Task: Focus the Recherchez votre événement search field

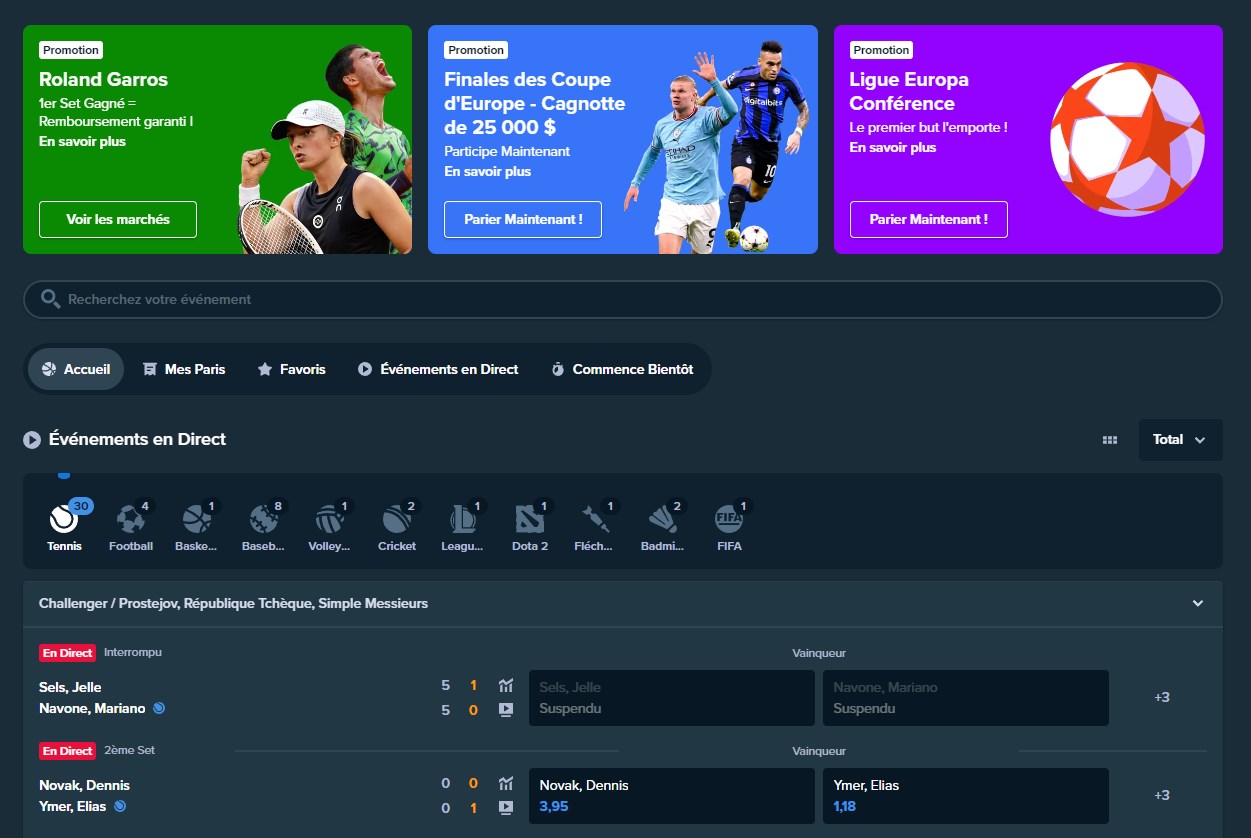Action: tap(622, 299)
